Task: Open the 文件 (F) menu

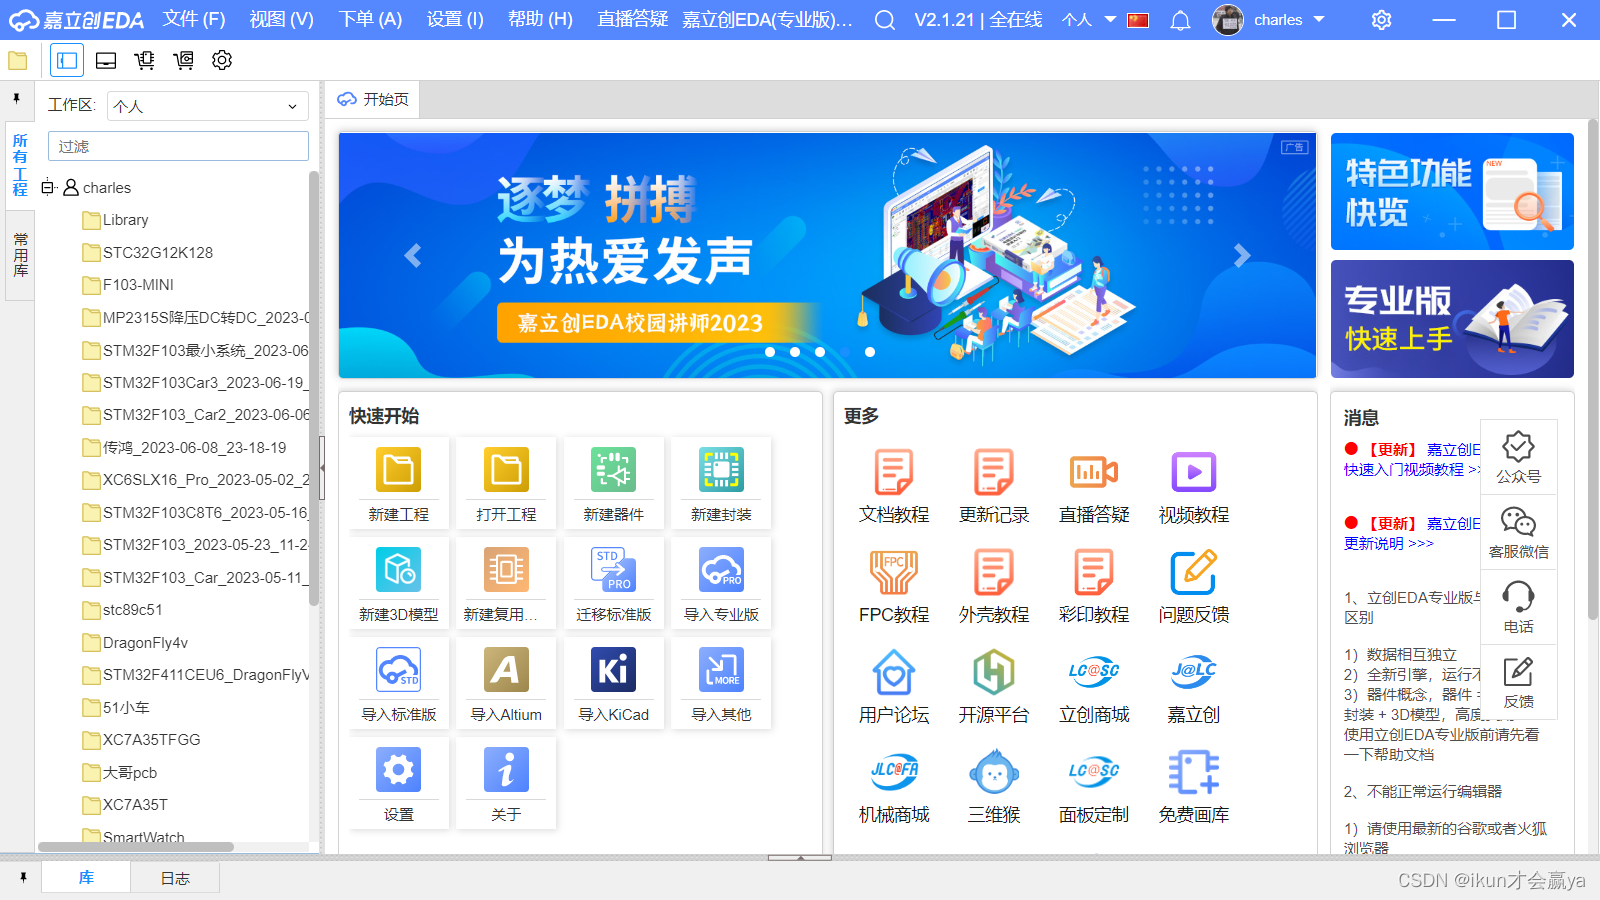Action: point(194,19)
